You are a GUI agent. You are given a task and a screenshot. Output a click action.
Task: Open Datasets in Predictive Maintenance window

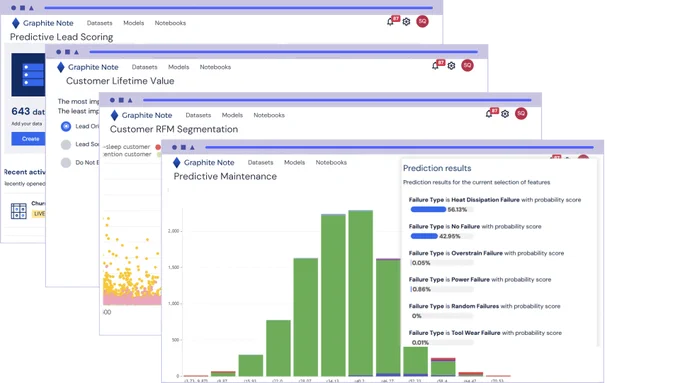[260, 163]
